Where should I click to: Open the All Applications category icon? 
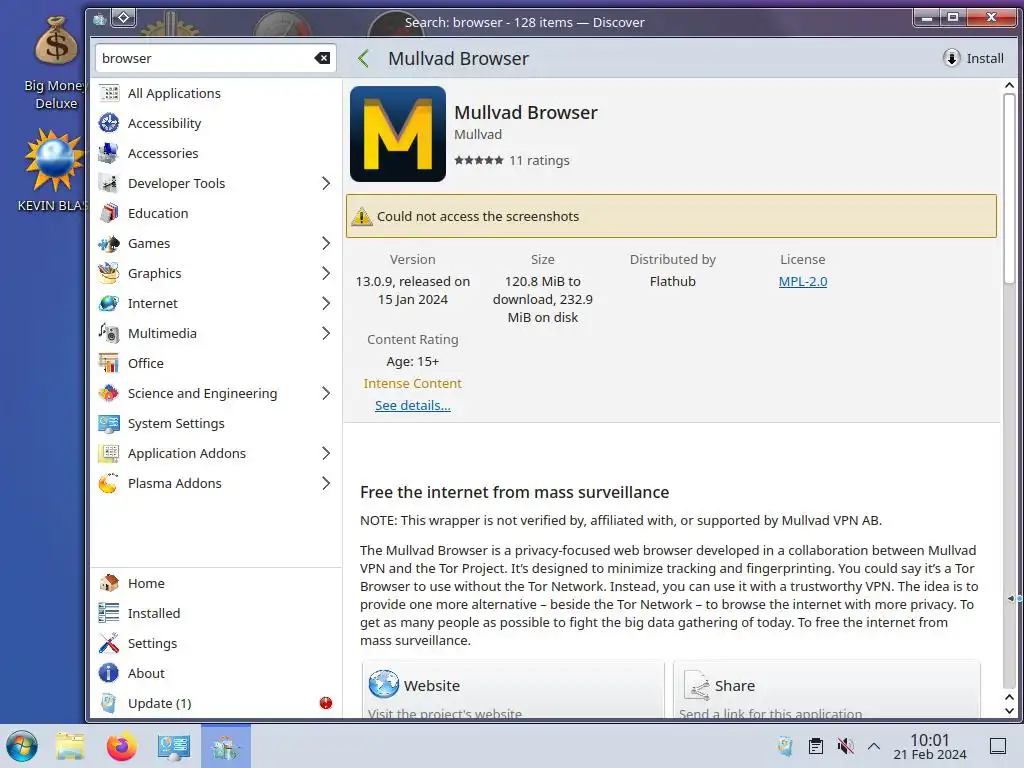click(109, 93)
